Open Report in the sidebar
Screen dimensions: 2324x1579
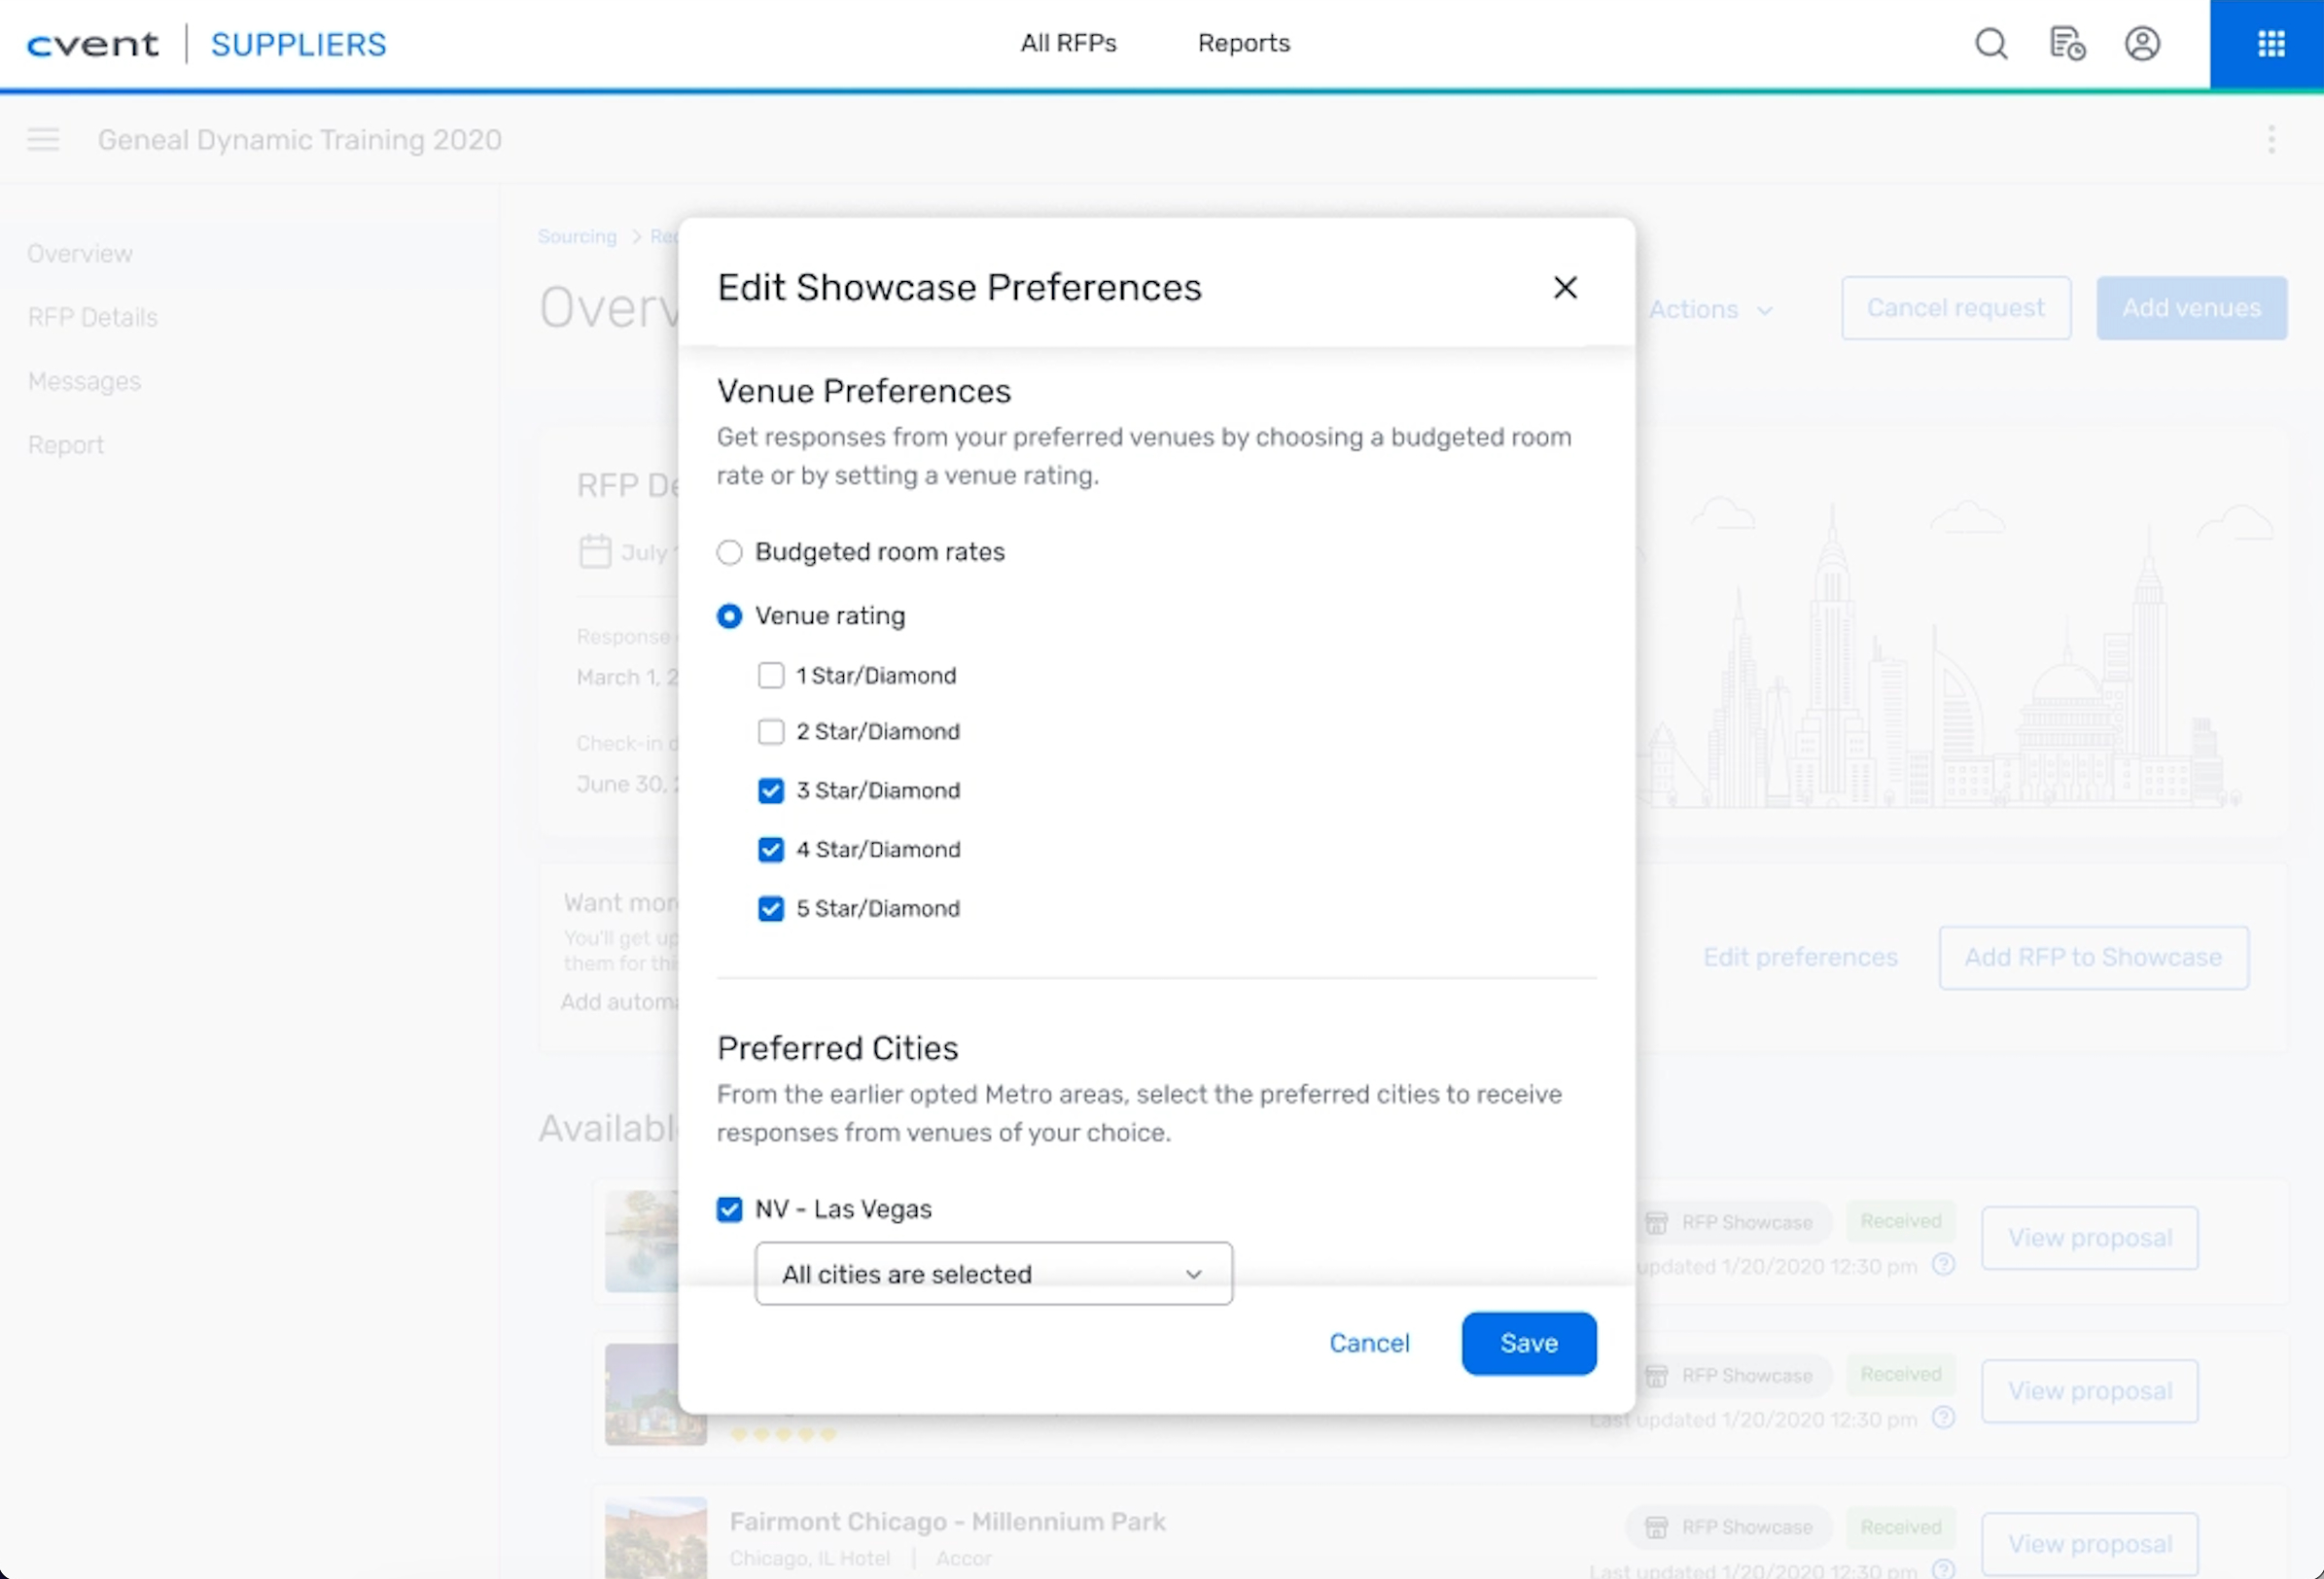coord(66,446)
